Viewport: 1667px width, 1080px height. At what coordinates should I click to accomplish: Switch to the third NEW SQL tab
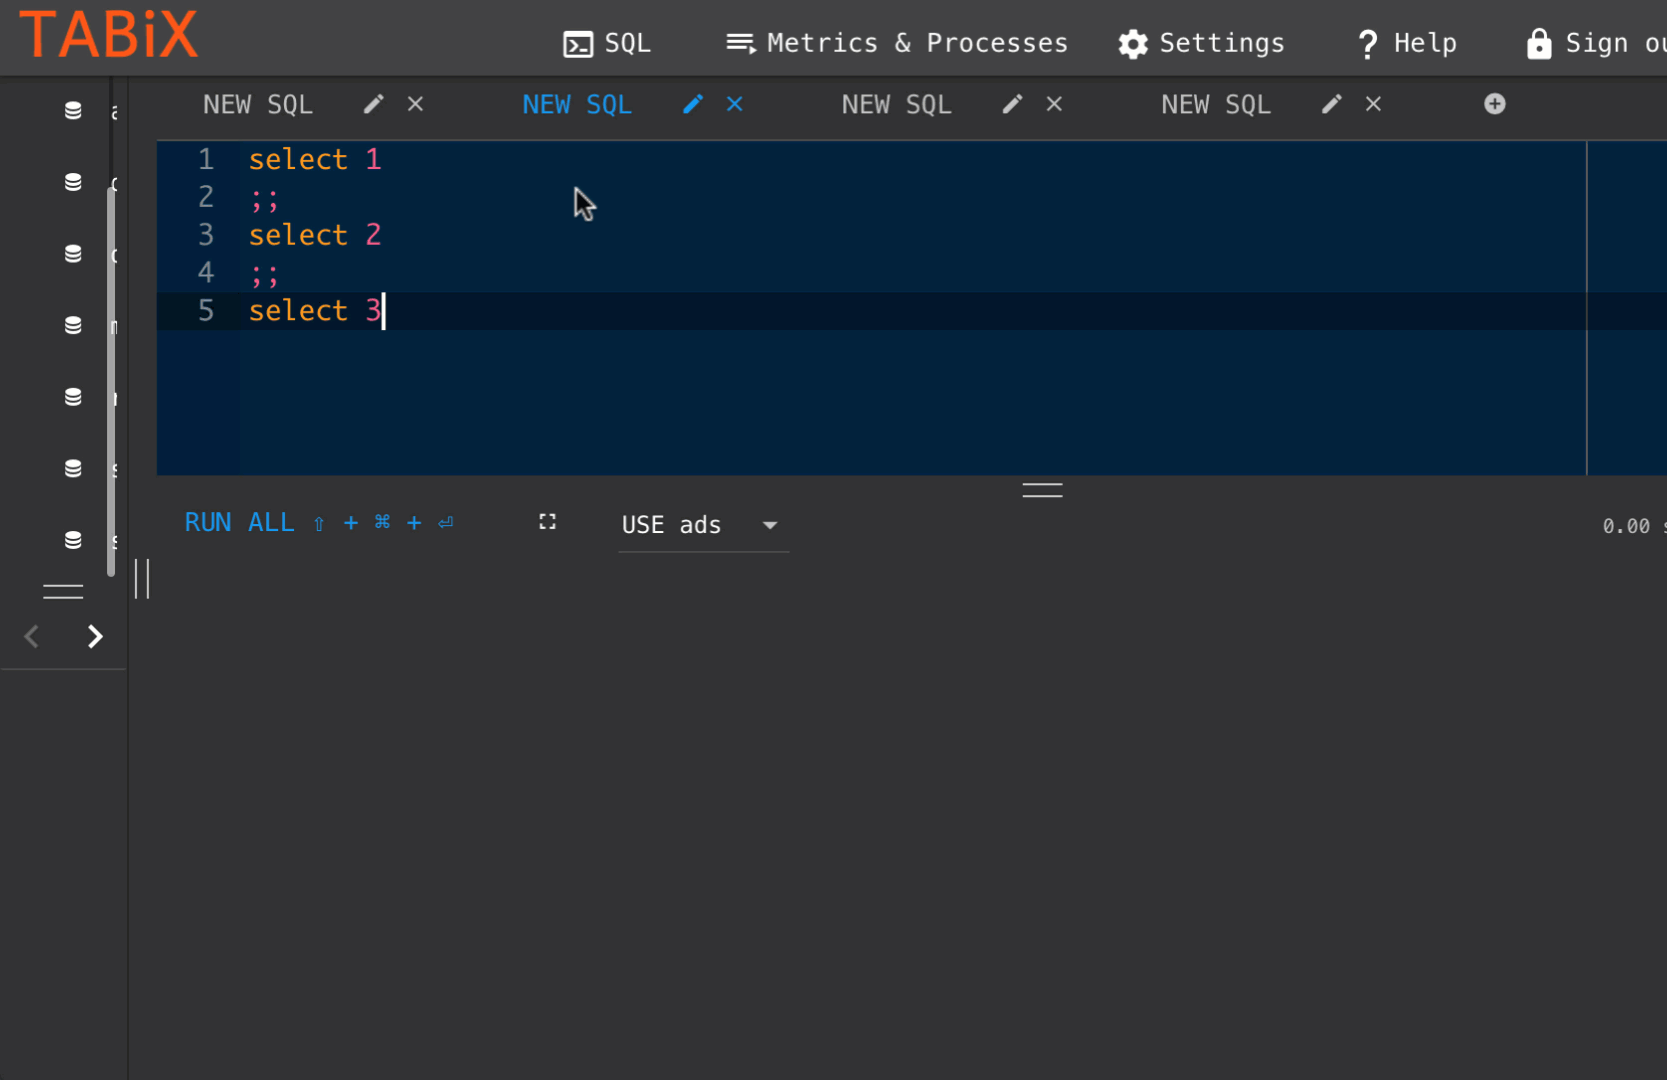click(x=896, y=103)
